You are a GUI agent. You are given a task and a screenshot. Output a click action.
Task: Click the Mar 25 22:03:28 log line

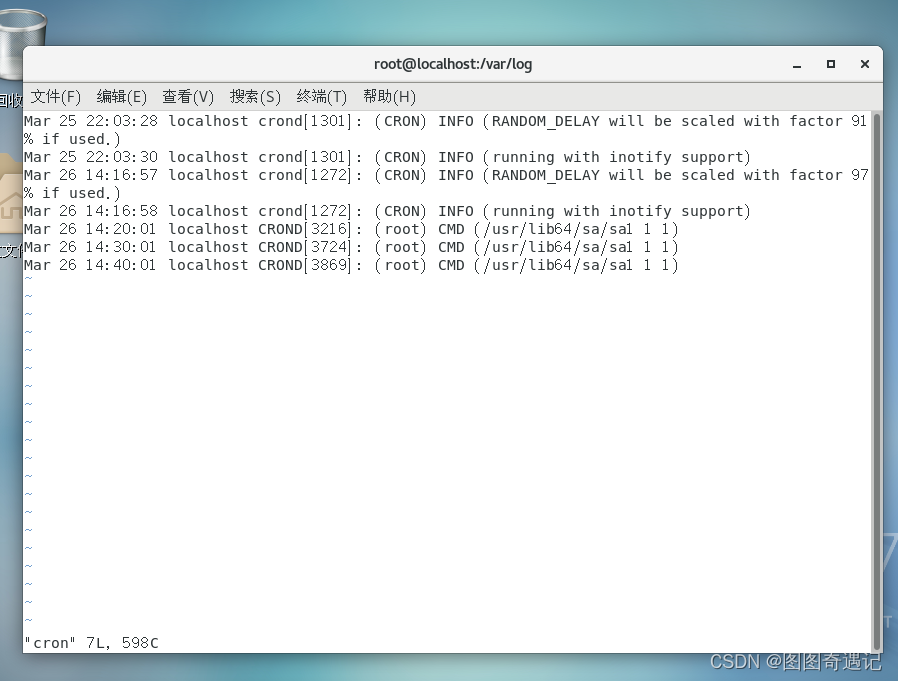point(446,130)
